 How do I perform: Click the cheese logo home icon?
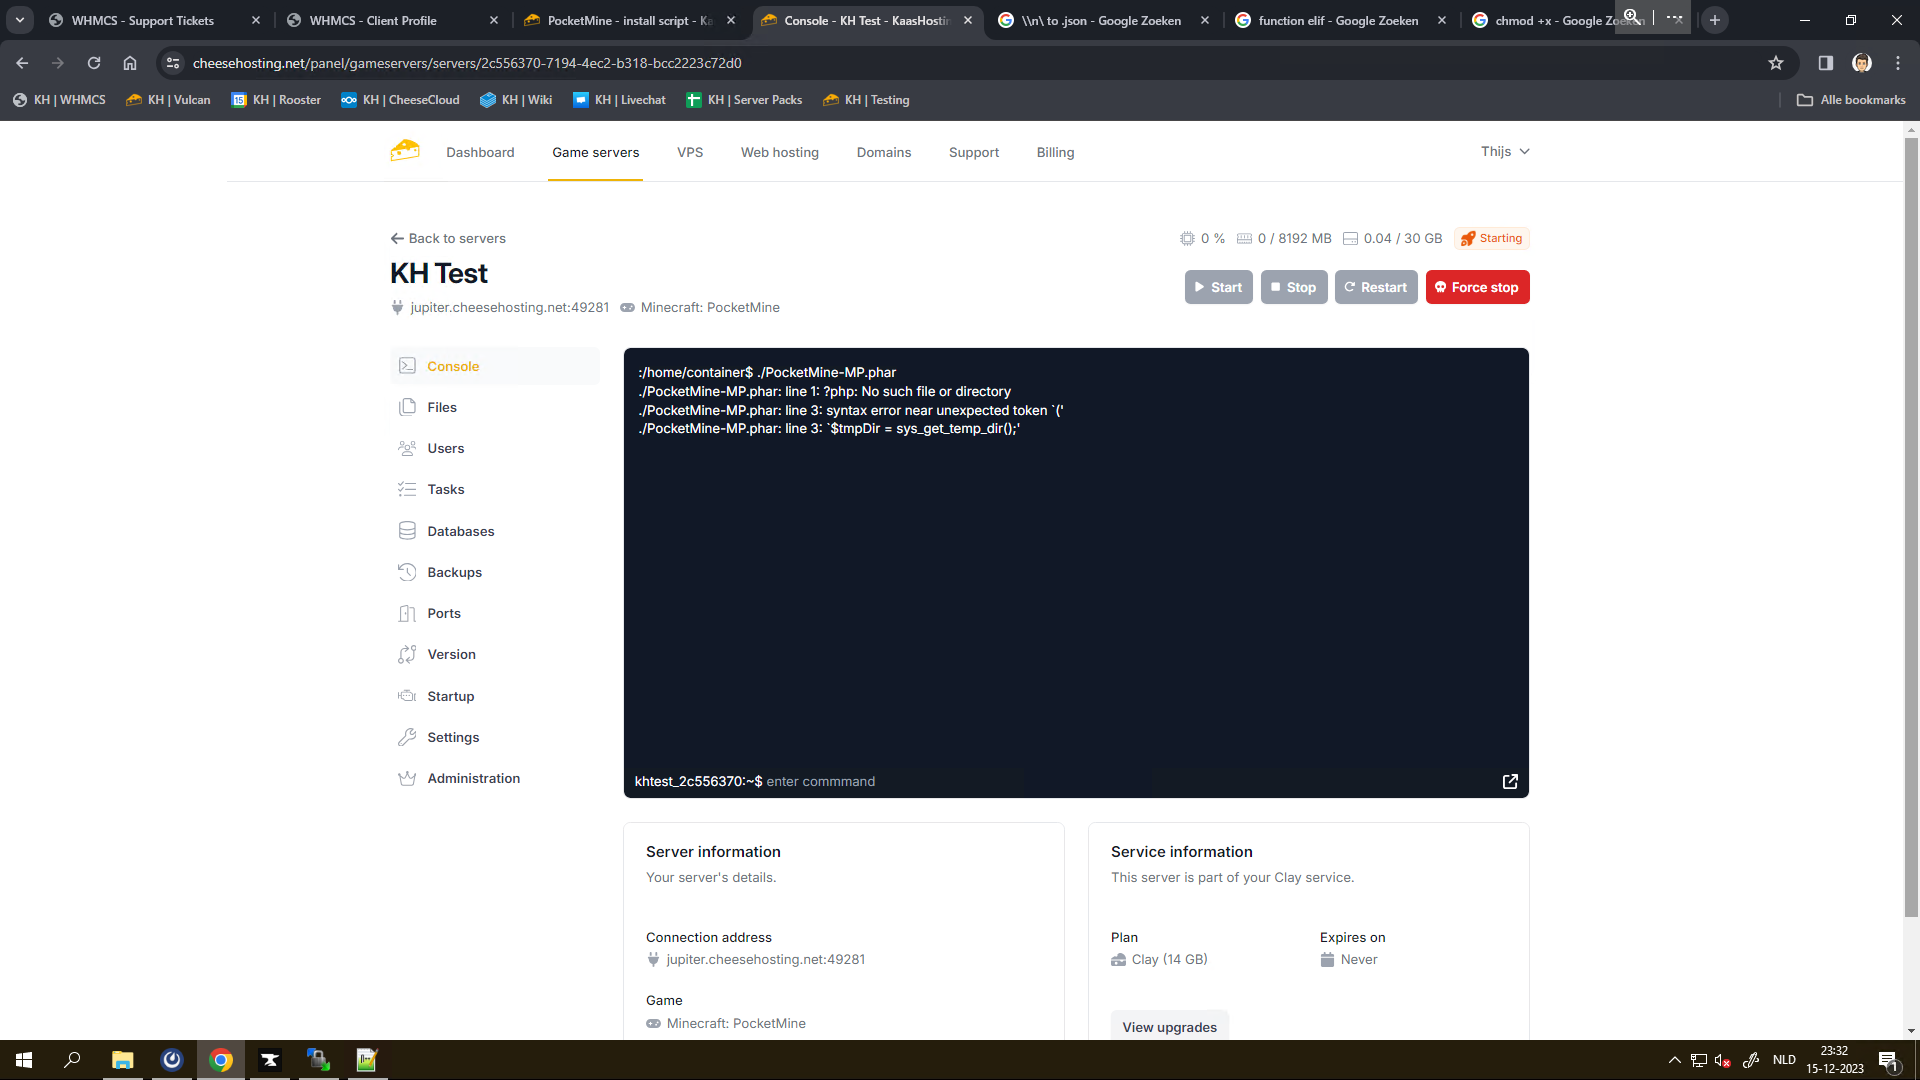point(405,152)
